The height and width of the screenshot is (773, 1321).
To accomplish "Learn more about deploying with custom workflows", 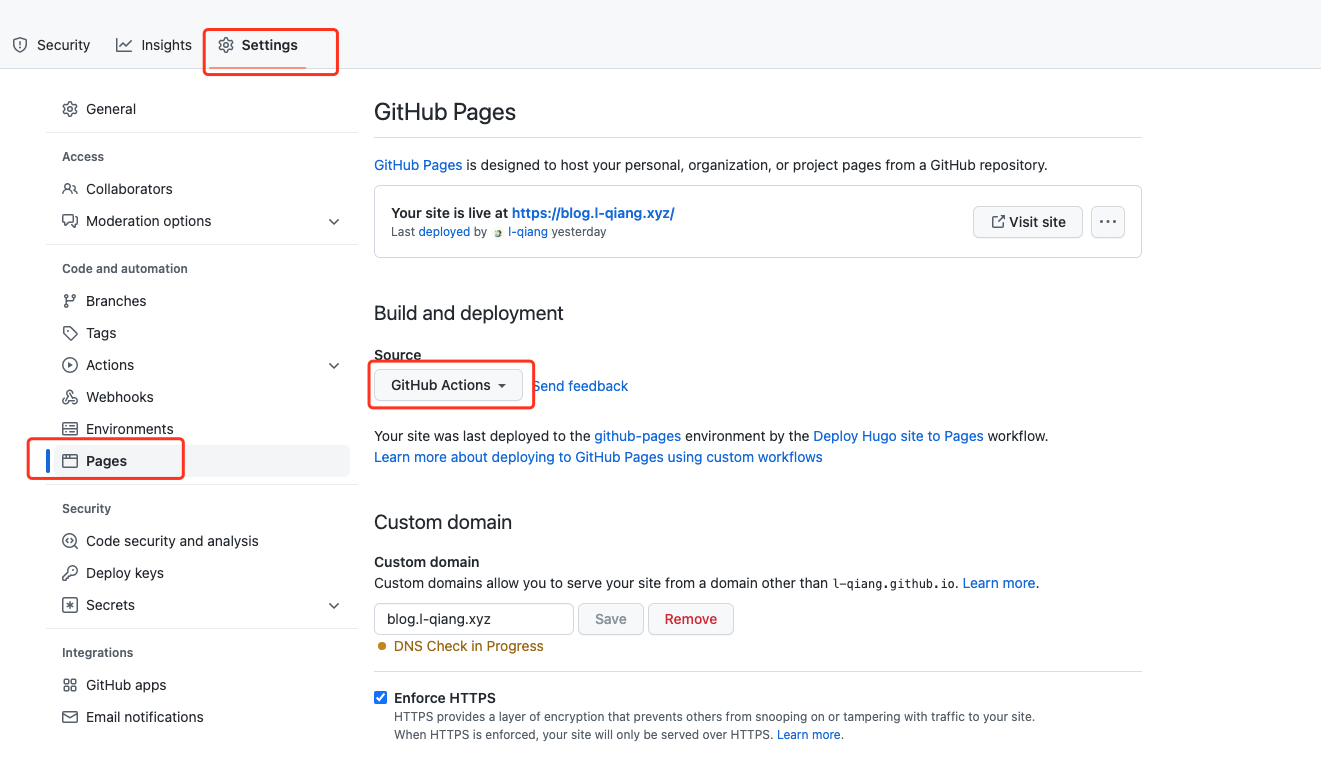I will tap(598, 457).
